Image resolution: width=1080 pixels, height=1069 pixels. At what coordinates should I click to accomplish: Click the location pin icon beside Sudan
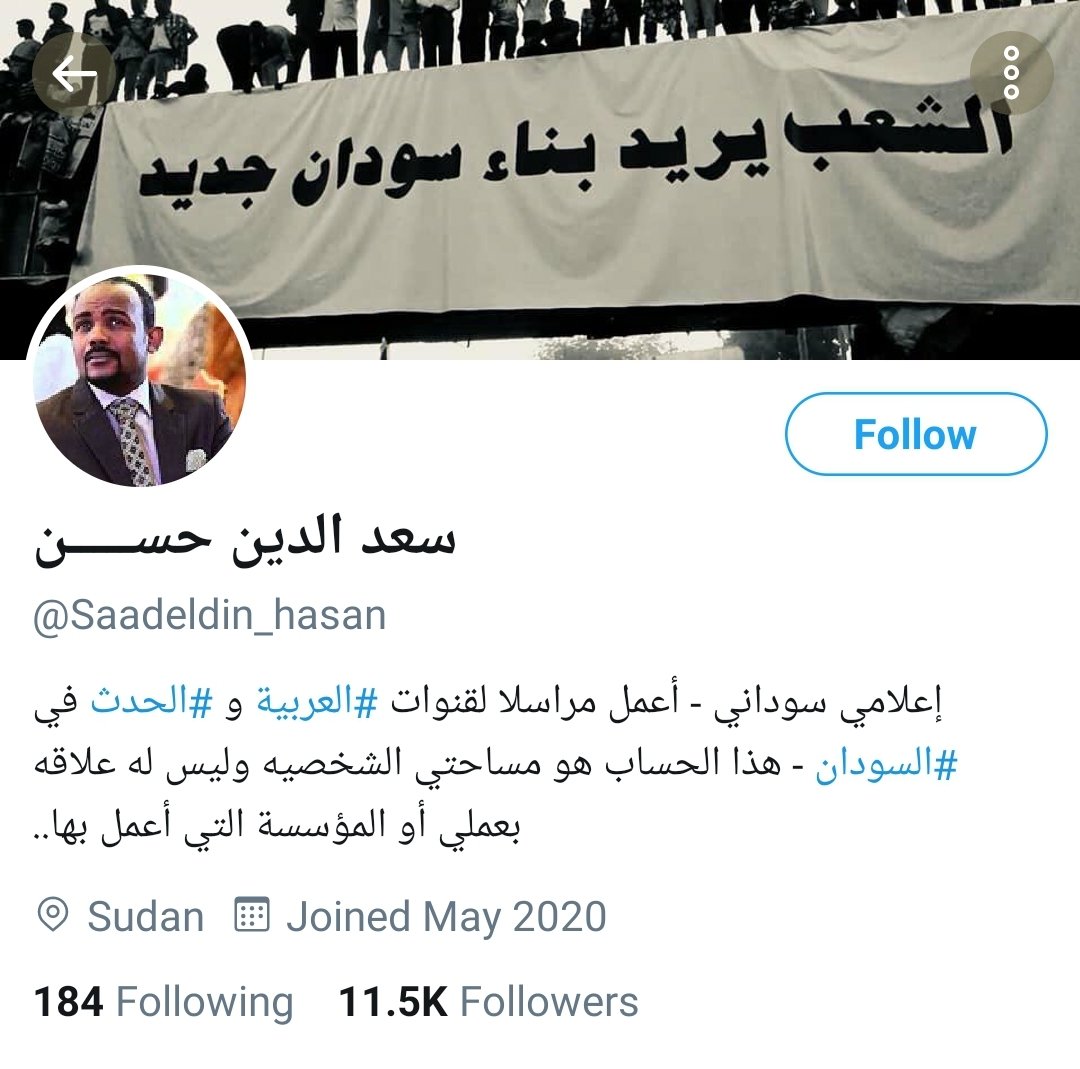(52, 915)
